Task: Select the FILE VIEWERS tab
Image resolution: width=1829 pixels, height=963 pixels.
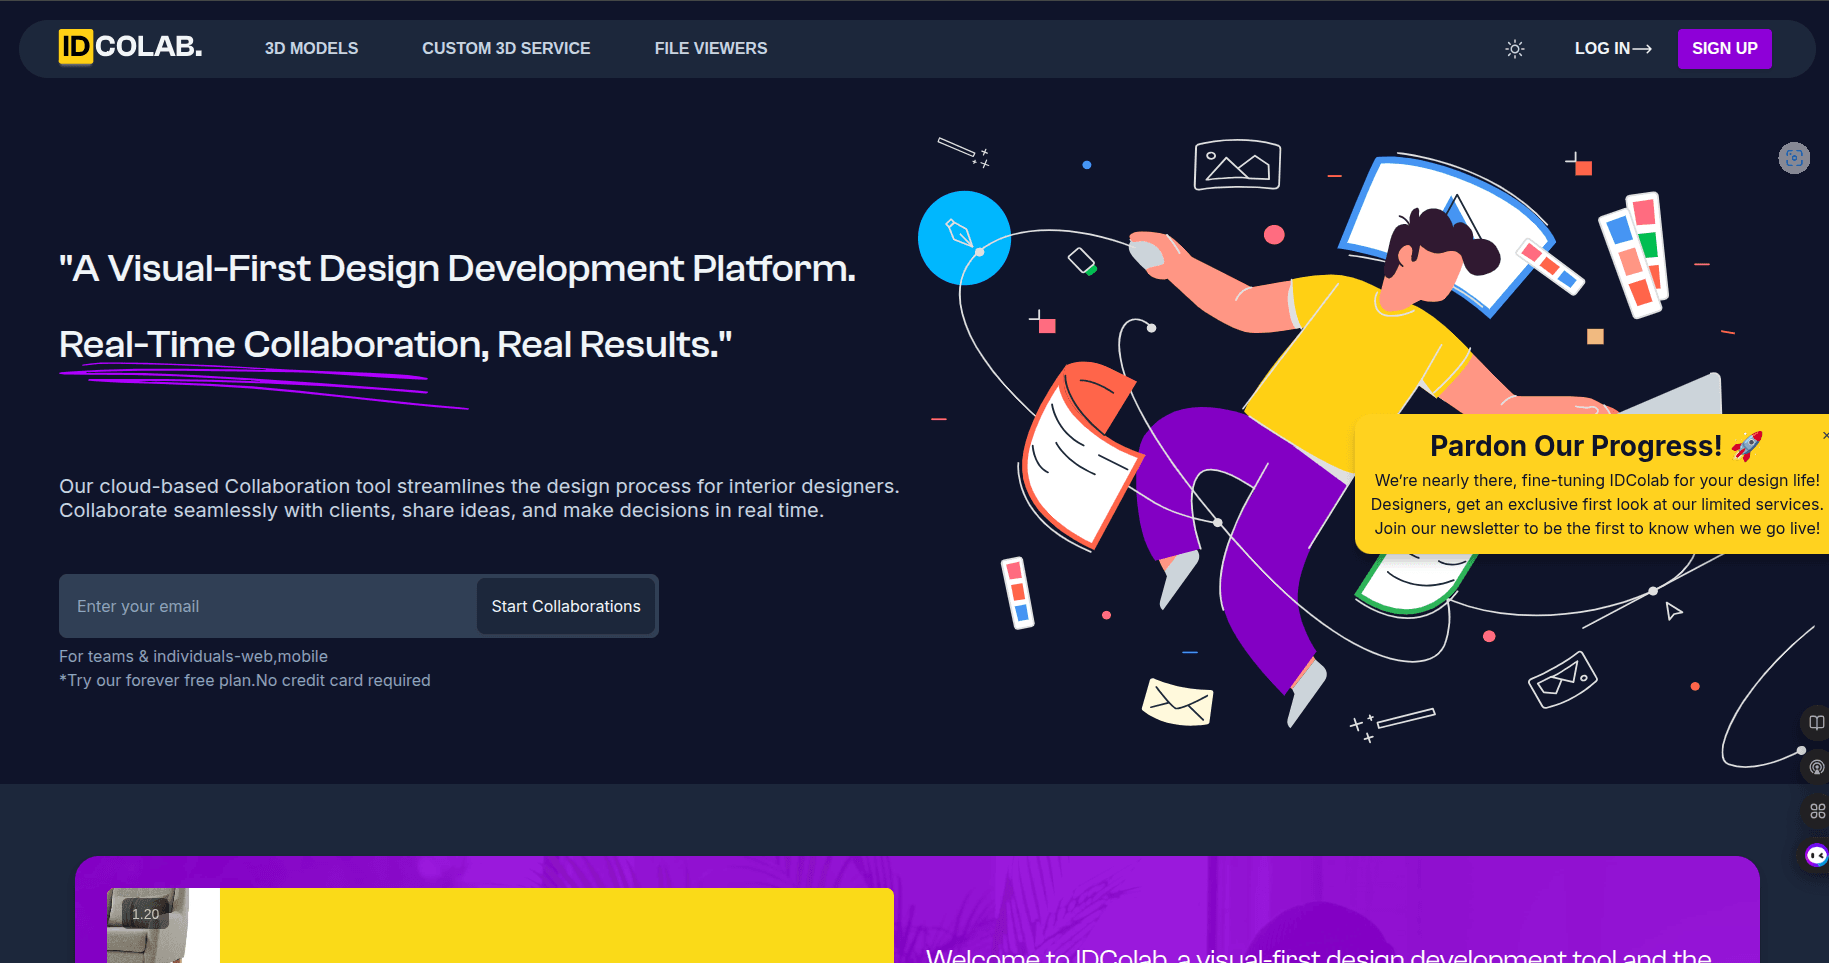Action: pos(710,48)
